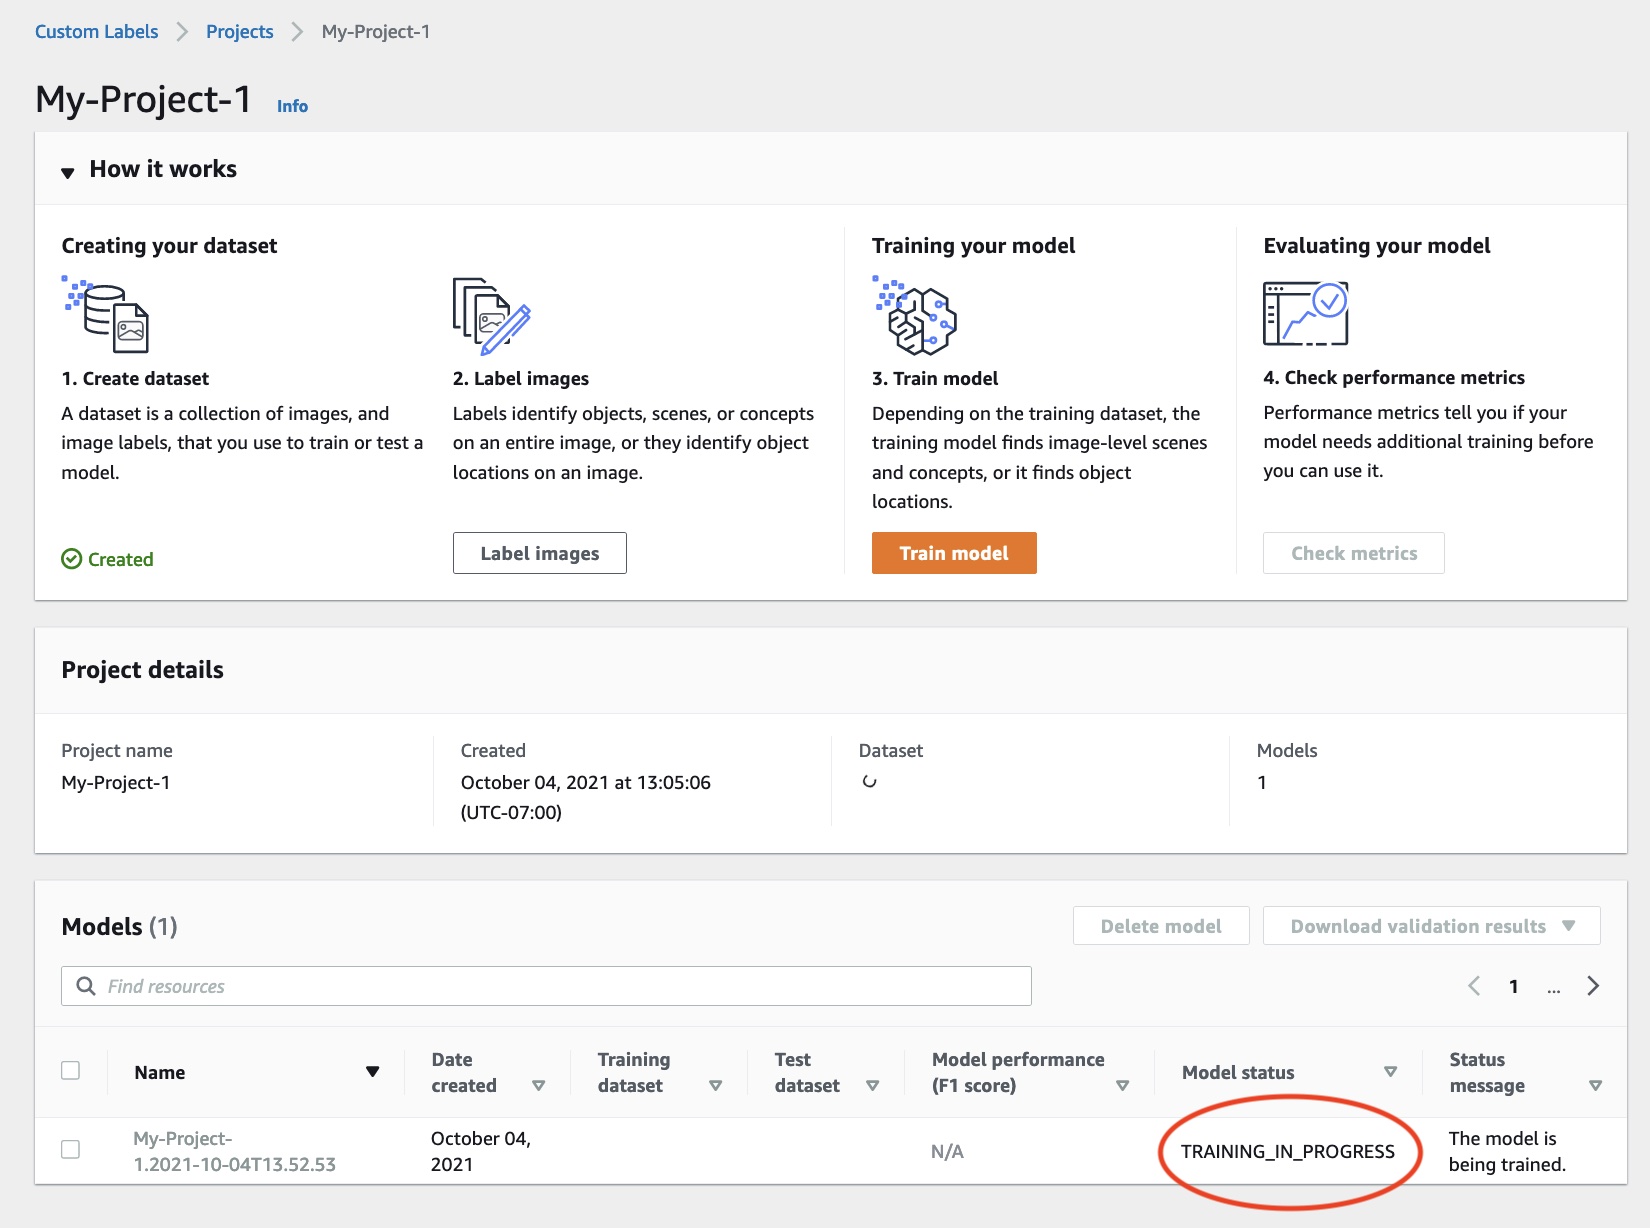The height and width of the screenshot is (1228, 1650).
Task: Collapse the How it works section
Action: point(66,171)
